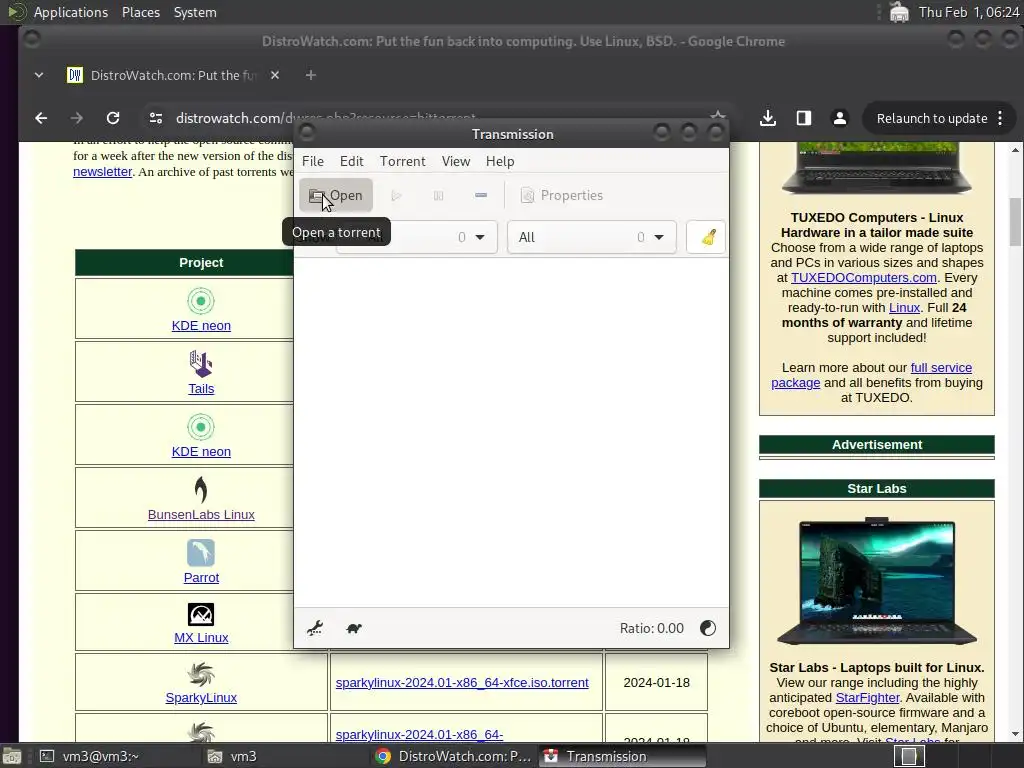Open a new Chrome tab
Viewport: 1024px width, 768px height.
311,75
